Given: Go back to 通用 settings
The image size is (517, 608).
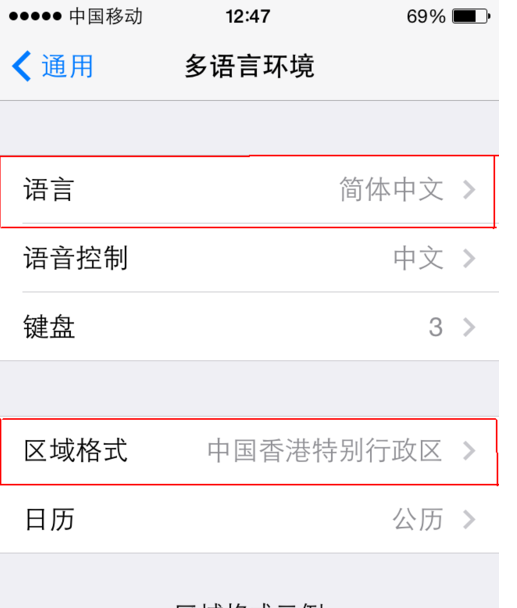Looking at the screenshot, I should coord(53,66).
